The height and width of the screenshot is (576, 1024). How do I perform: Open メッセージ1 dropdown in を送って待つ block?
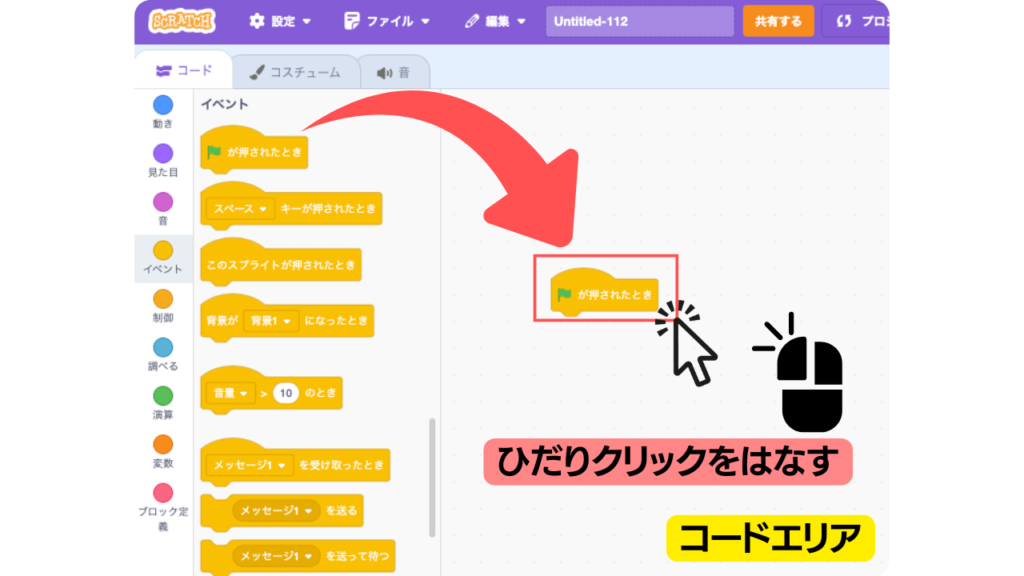(276, 556)
